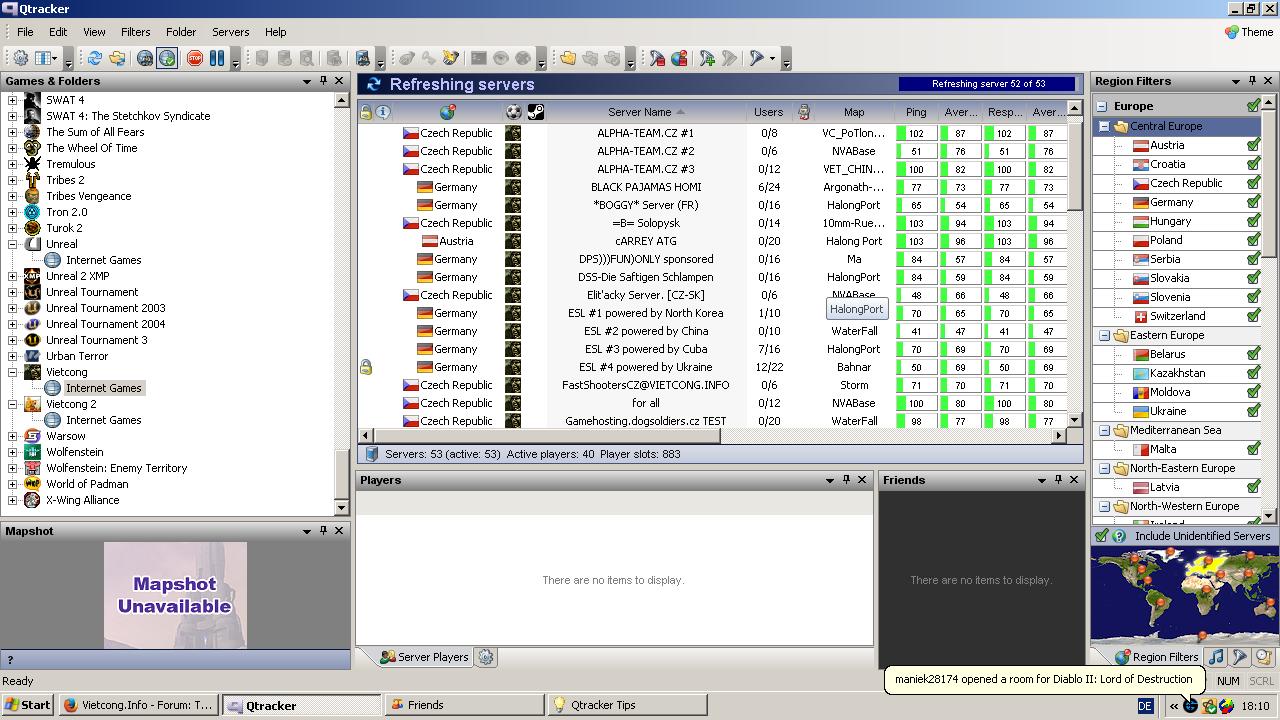The image size is (1280, 720).
Task: Click the globe with red user toolbar icon
Action: 679,58
